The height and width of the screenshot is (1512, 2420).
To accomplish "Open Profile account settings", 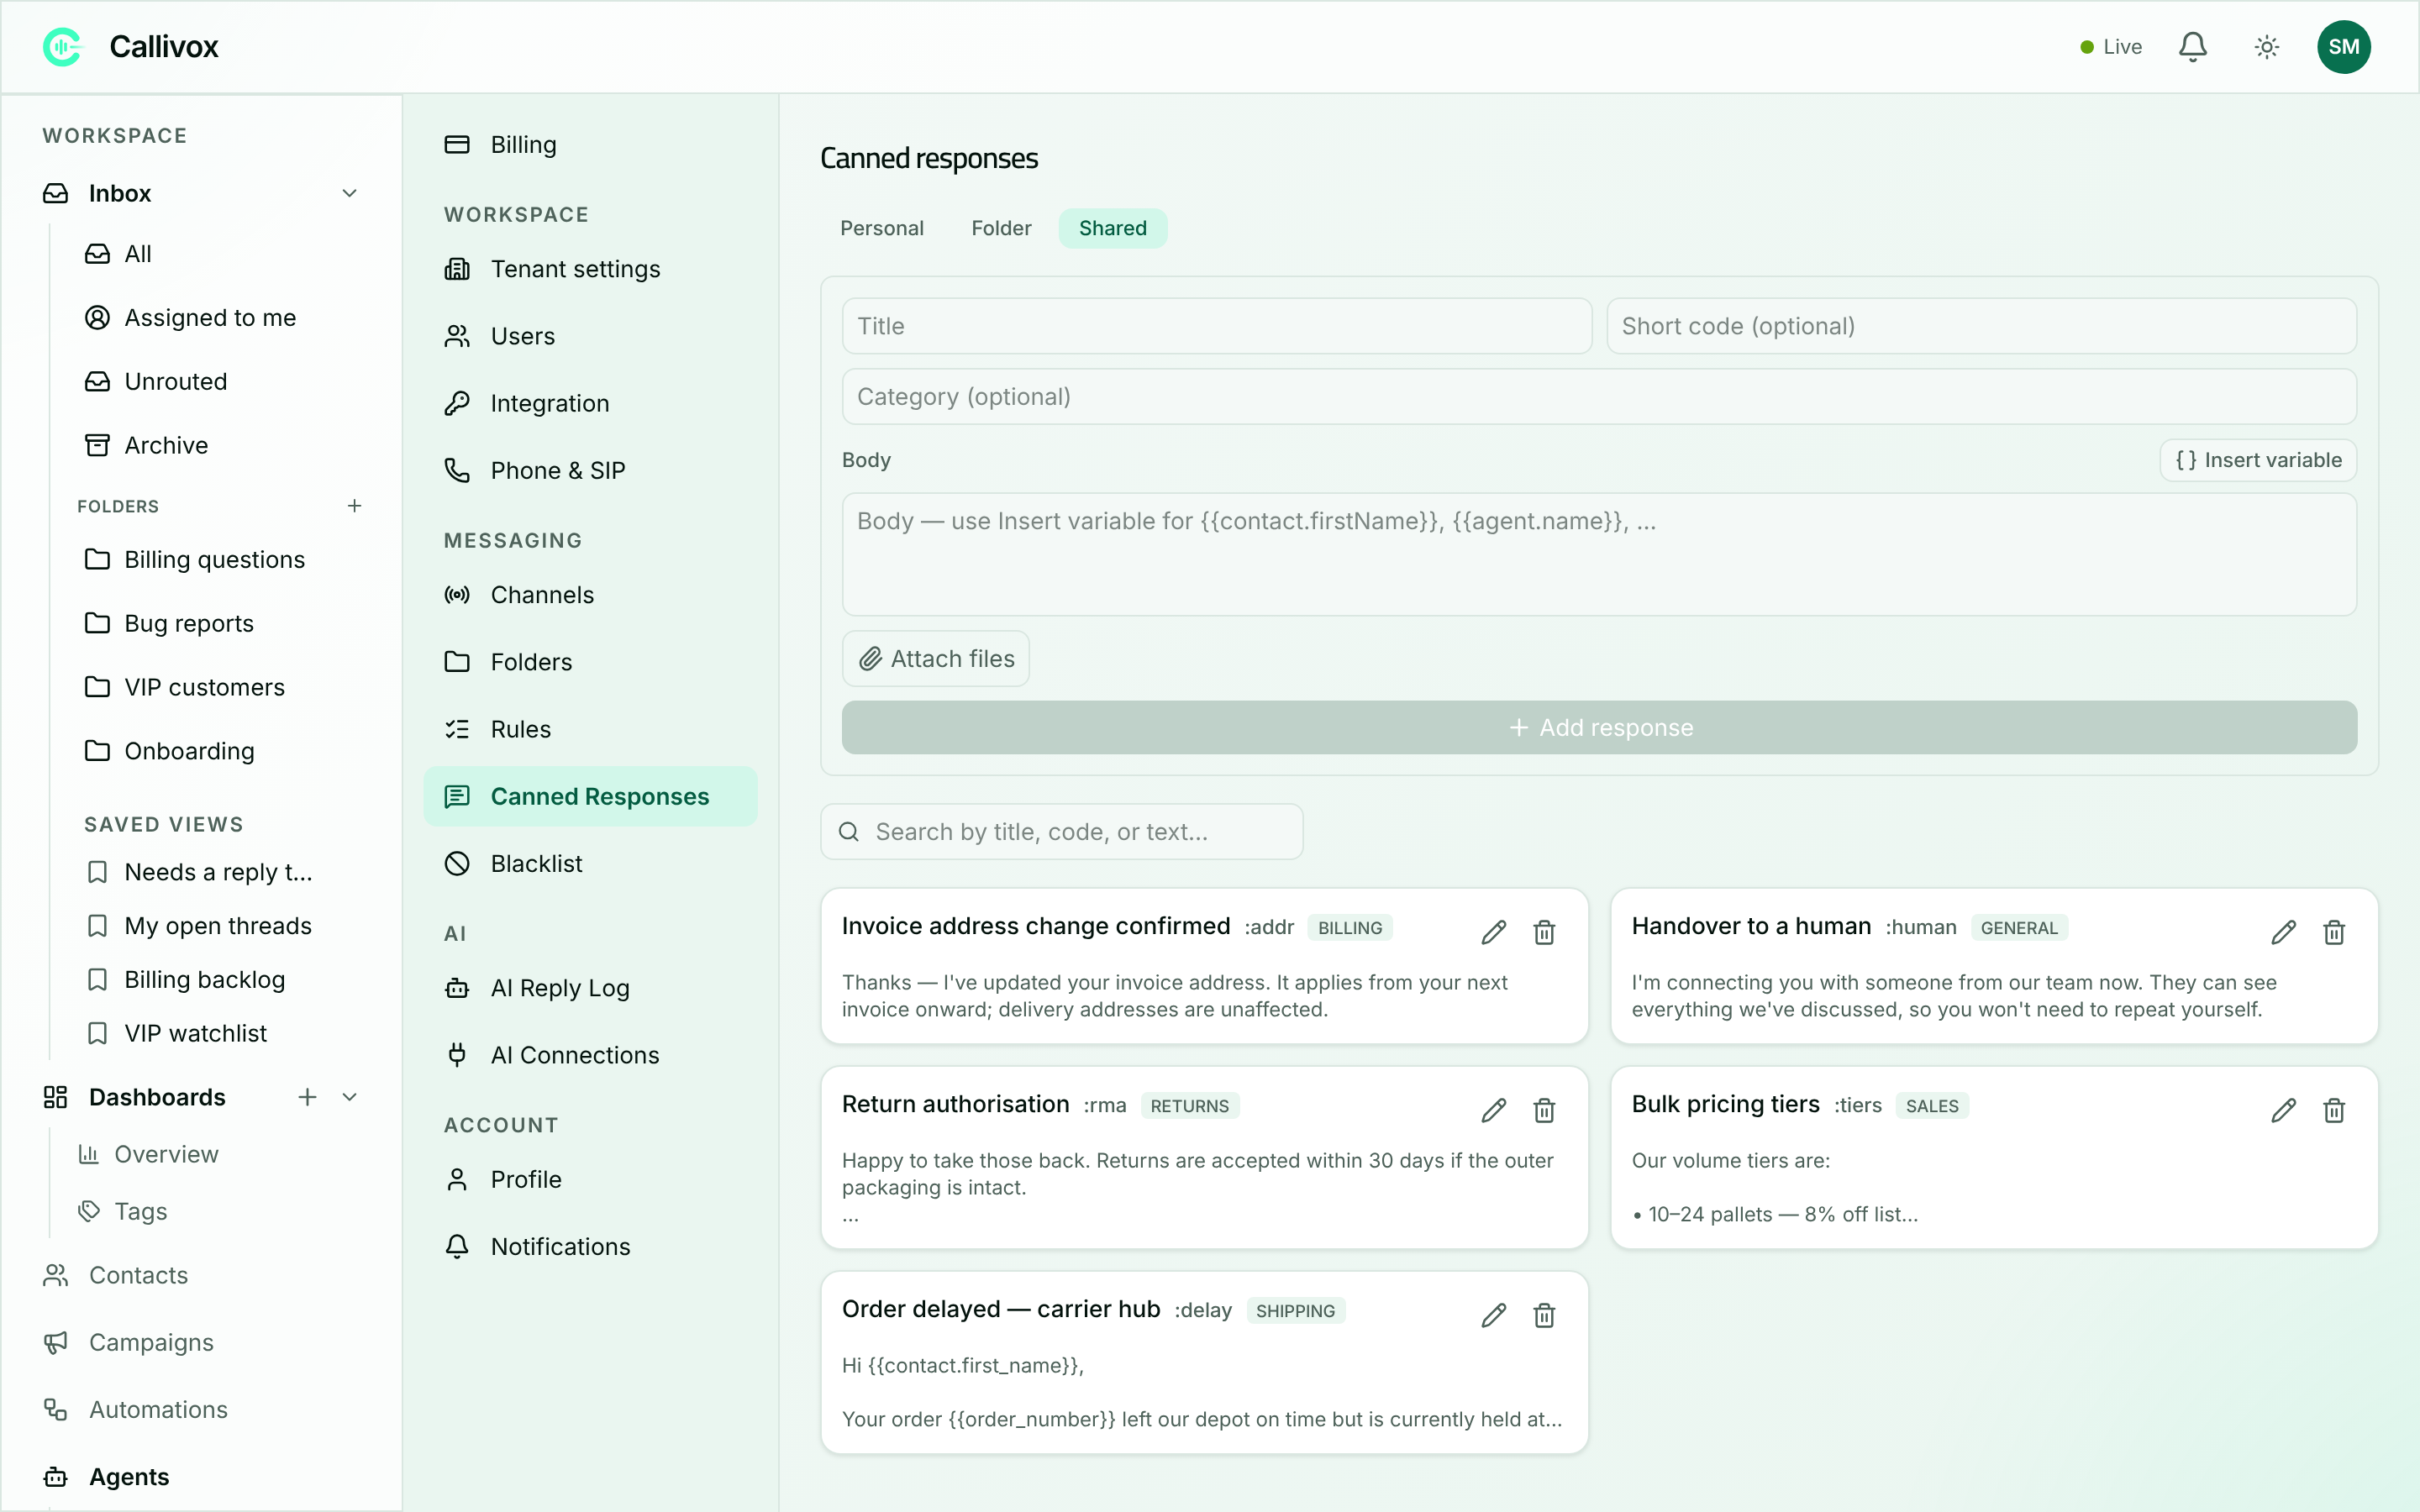I will [x=590, y=1180].
